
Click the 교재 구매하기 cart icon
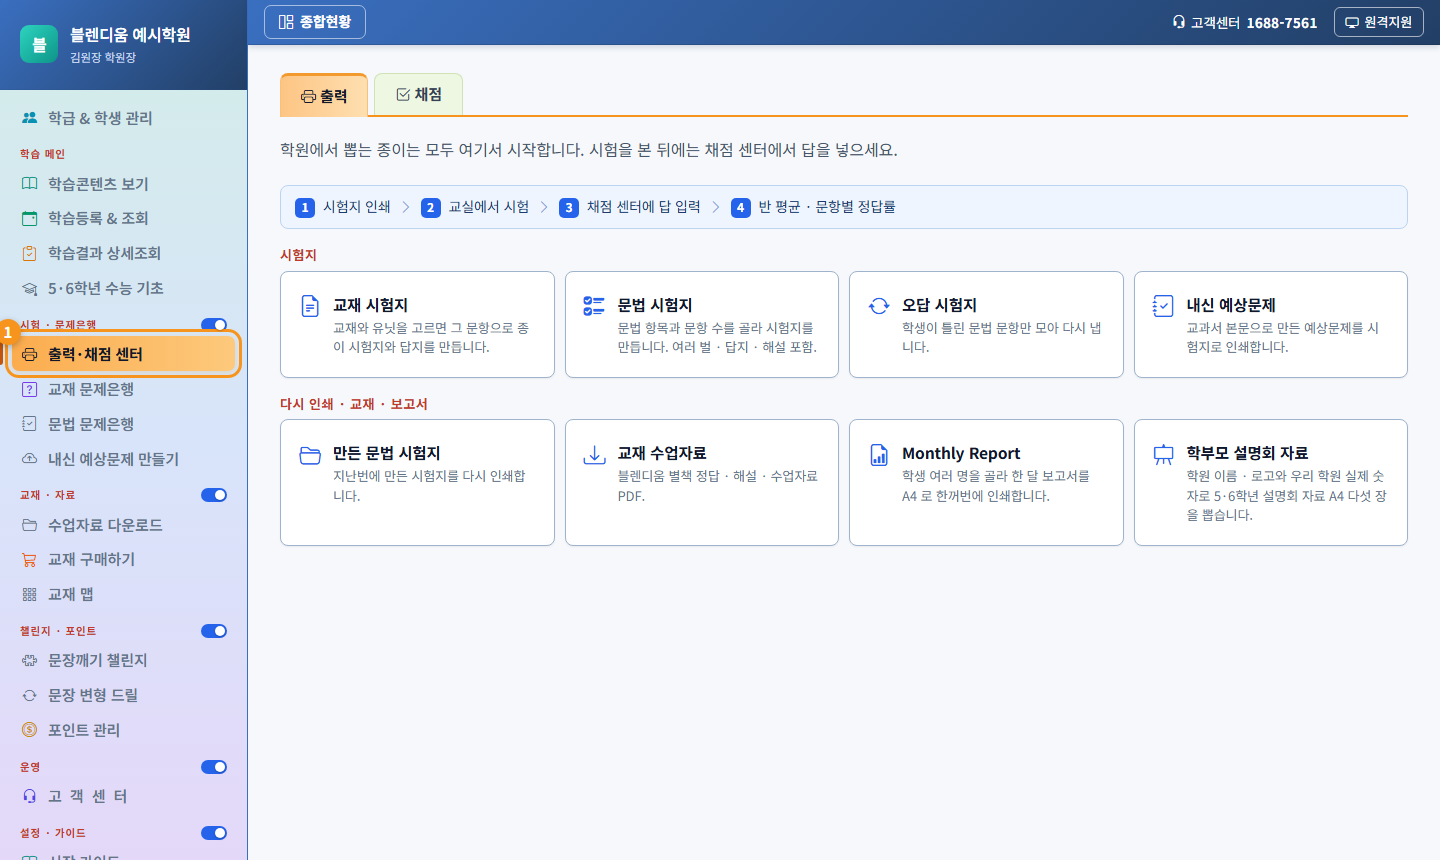[x=29, y=559]
